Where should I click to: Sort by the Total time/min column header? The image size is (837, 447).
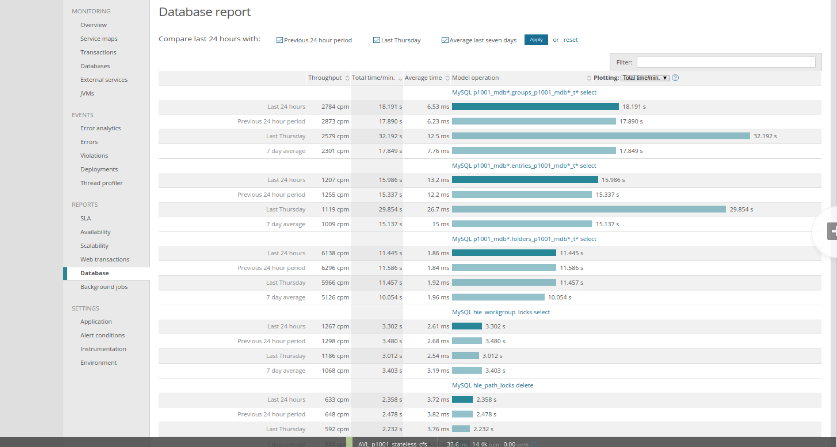coord(374,77)
